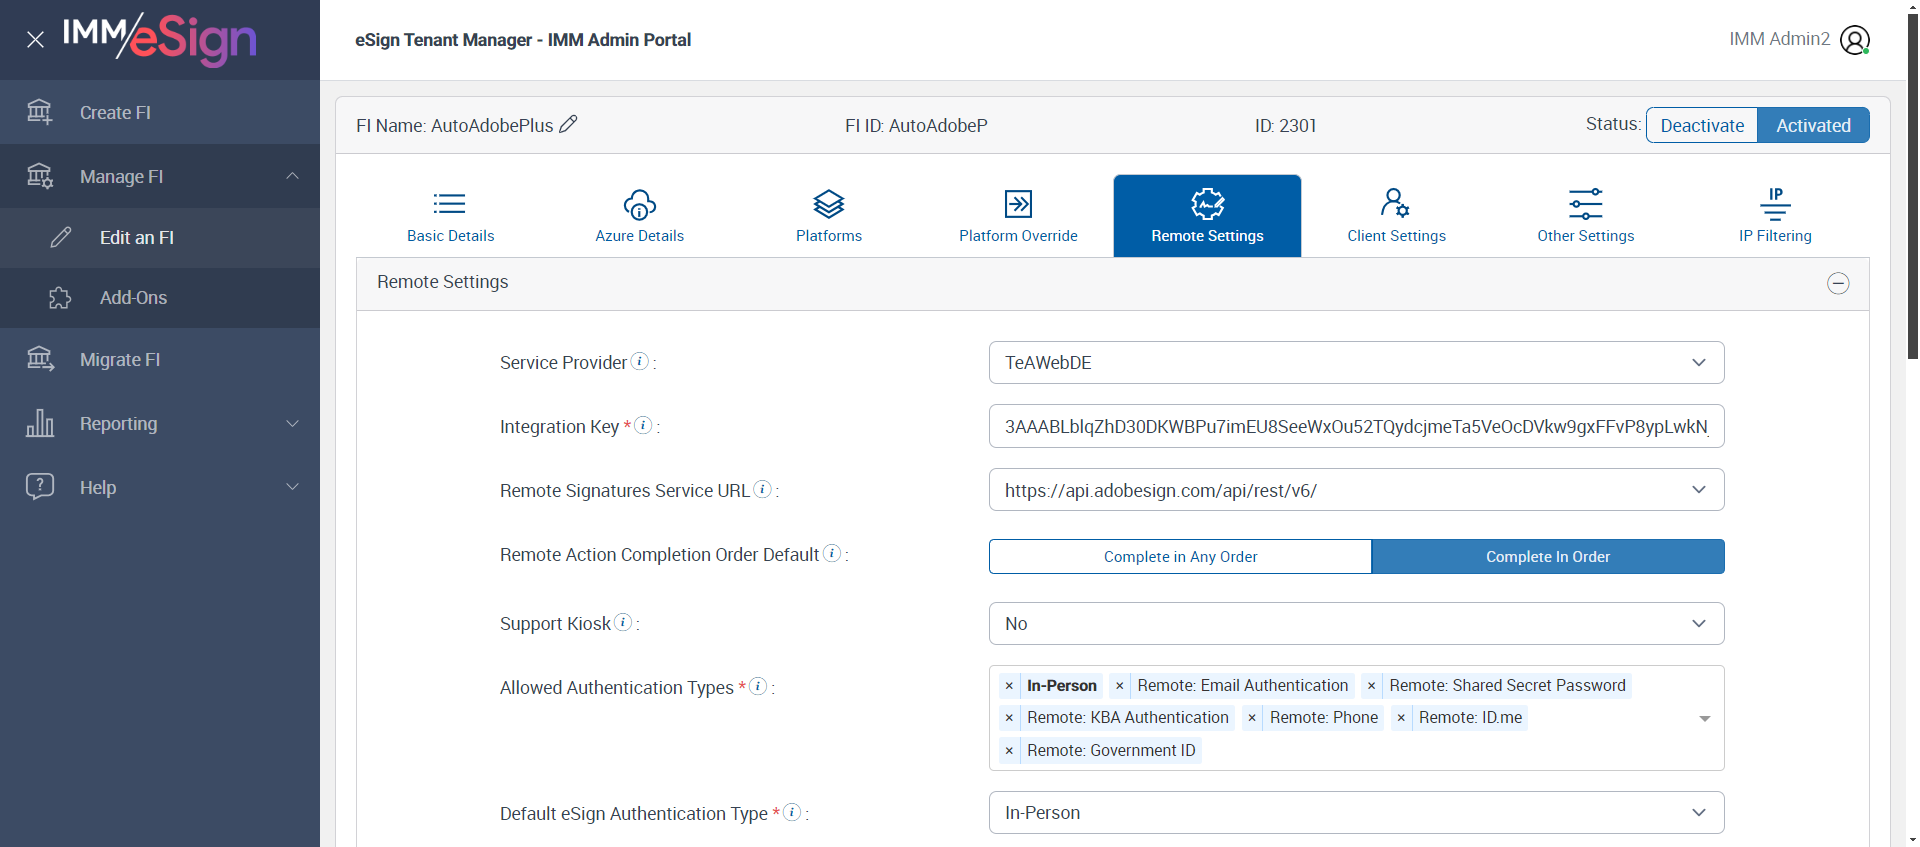Image resolution: width=1920 pixels, height=847 pixels.
Task: Collapse the Remote Settings panel with the minus icon
Action: pyautogui.click(x=1838, y=283)
